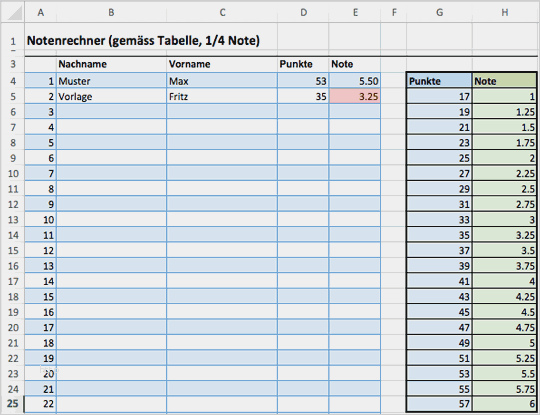Image resolution: width=540 pixels, height=415 pixels.
Task: Select the cell containing Muster
Action: 111,81
